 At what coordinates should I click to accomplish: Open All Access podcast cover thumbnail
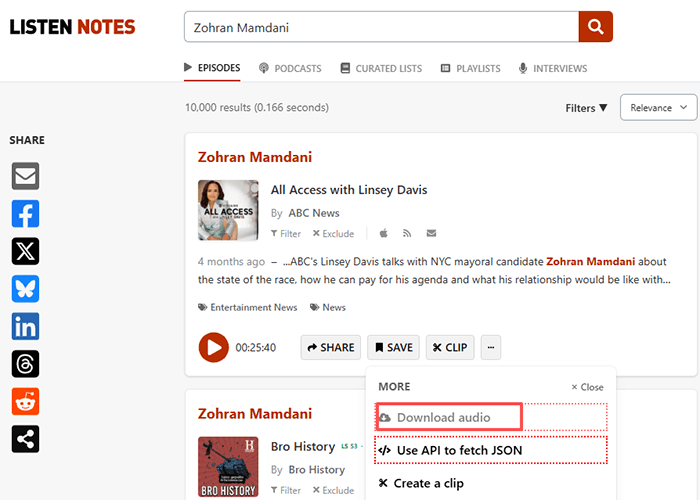click(228, 210)
